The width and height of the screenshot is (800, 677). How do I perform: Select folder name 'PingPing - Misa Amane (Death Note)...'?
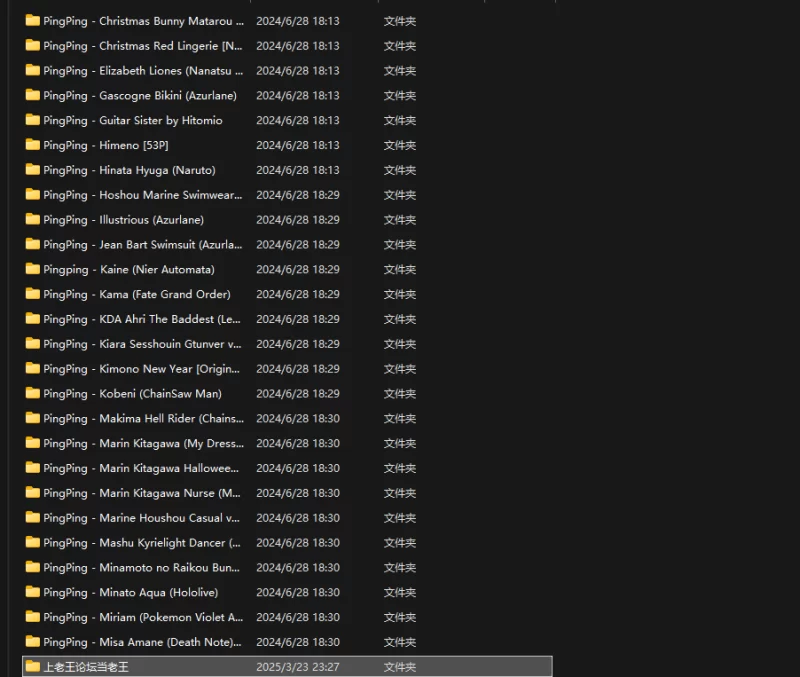click(x=142, y=642)
